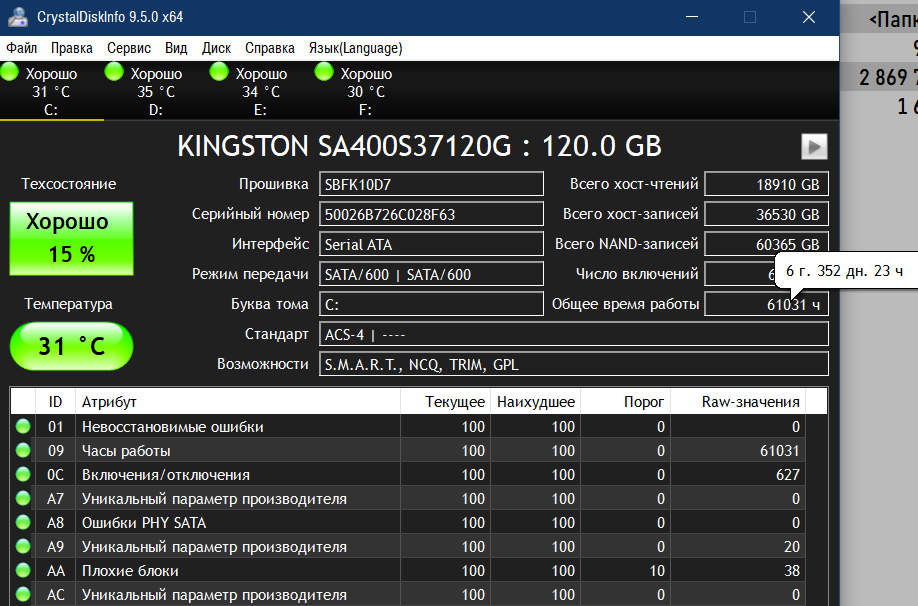
Task: Click green status dot for attribute A9
Action: click(x=23, y=546)
